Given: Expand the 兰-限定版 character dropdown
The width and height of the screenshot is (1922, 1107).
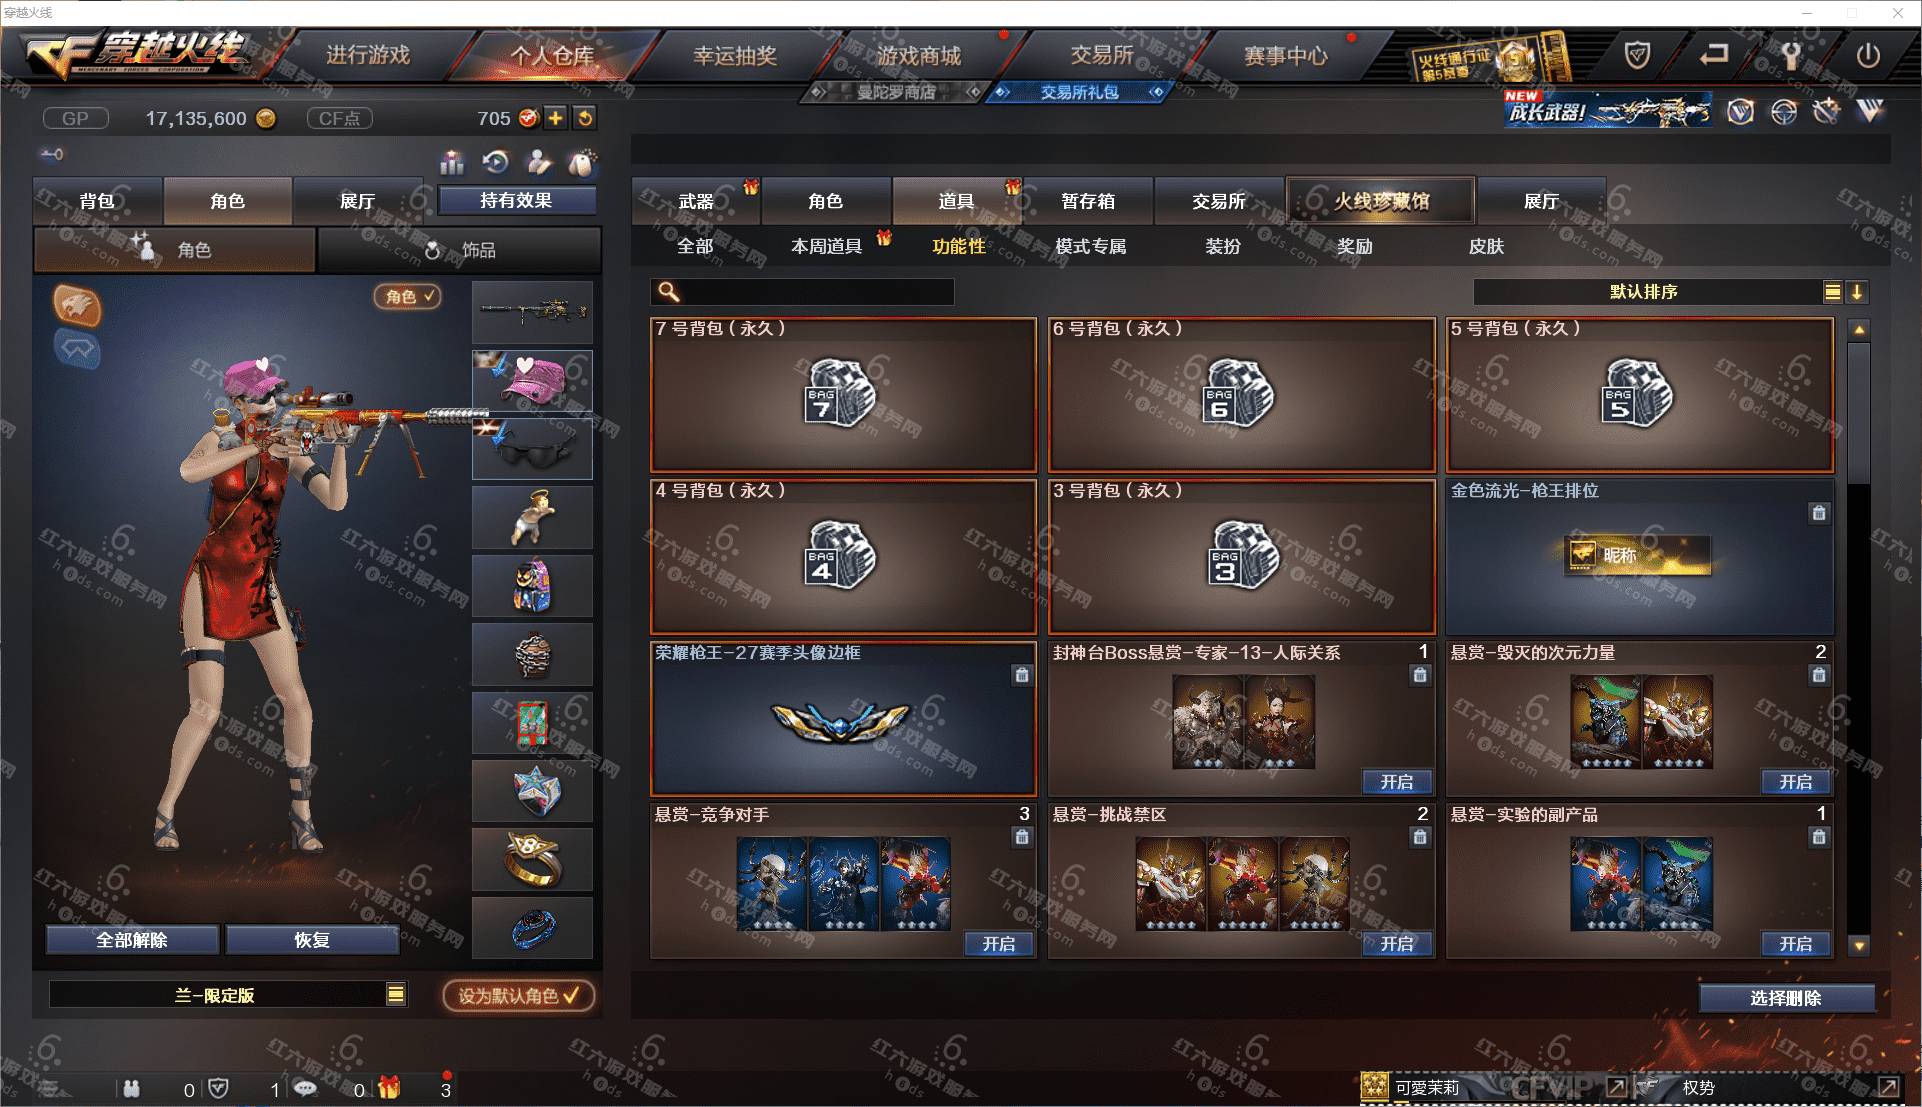Looking at the screenshot, I should pyautogui.click(x=396, y=994).
